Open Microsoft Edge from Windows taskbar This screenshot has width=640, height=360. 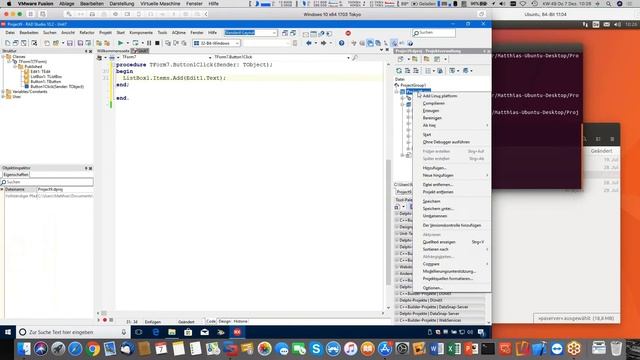pos(156,332)
